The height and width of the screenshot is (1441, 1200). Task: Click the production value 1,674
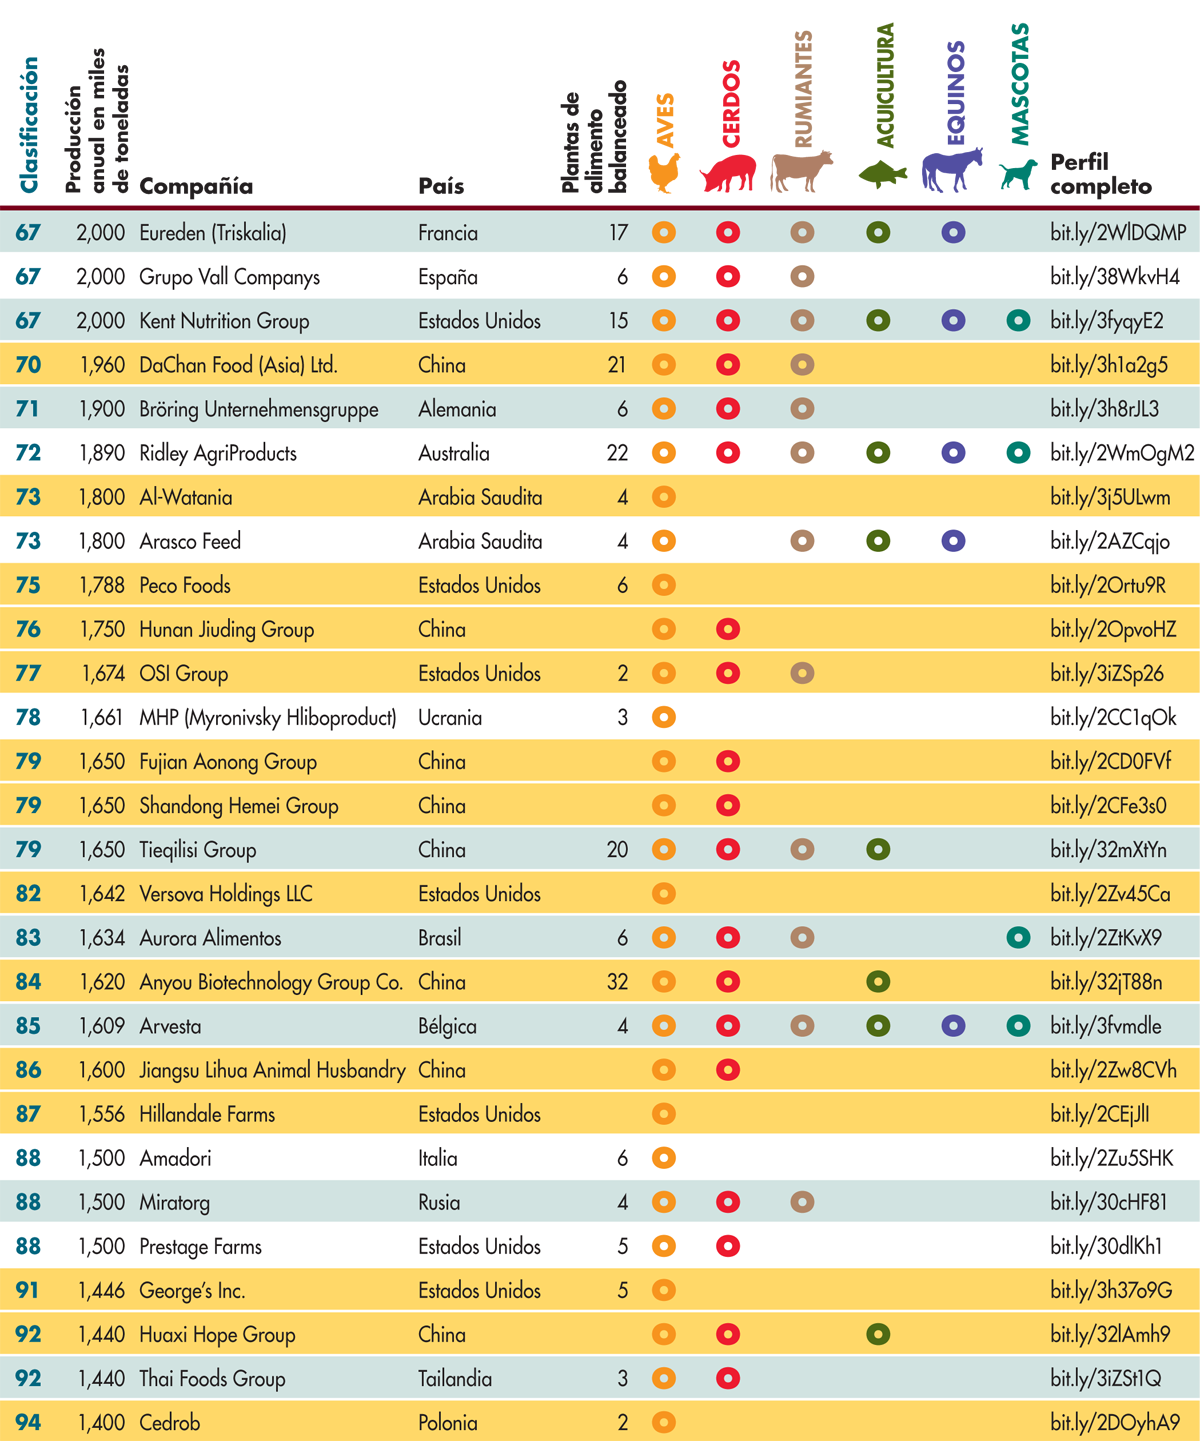tap(103, 673)
